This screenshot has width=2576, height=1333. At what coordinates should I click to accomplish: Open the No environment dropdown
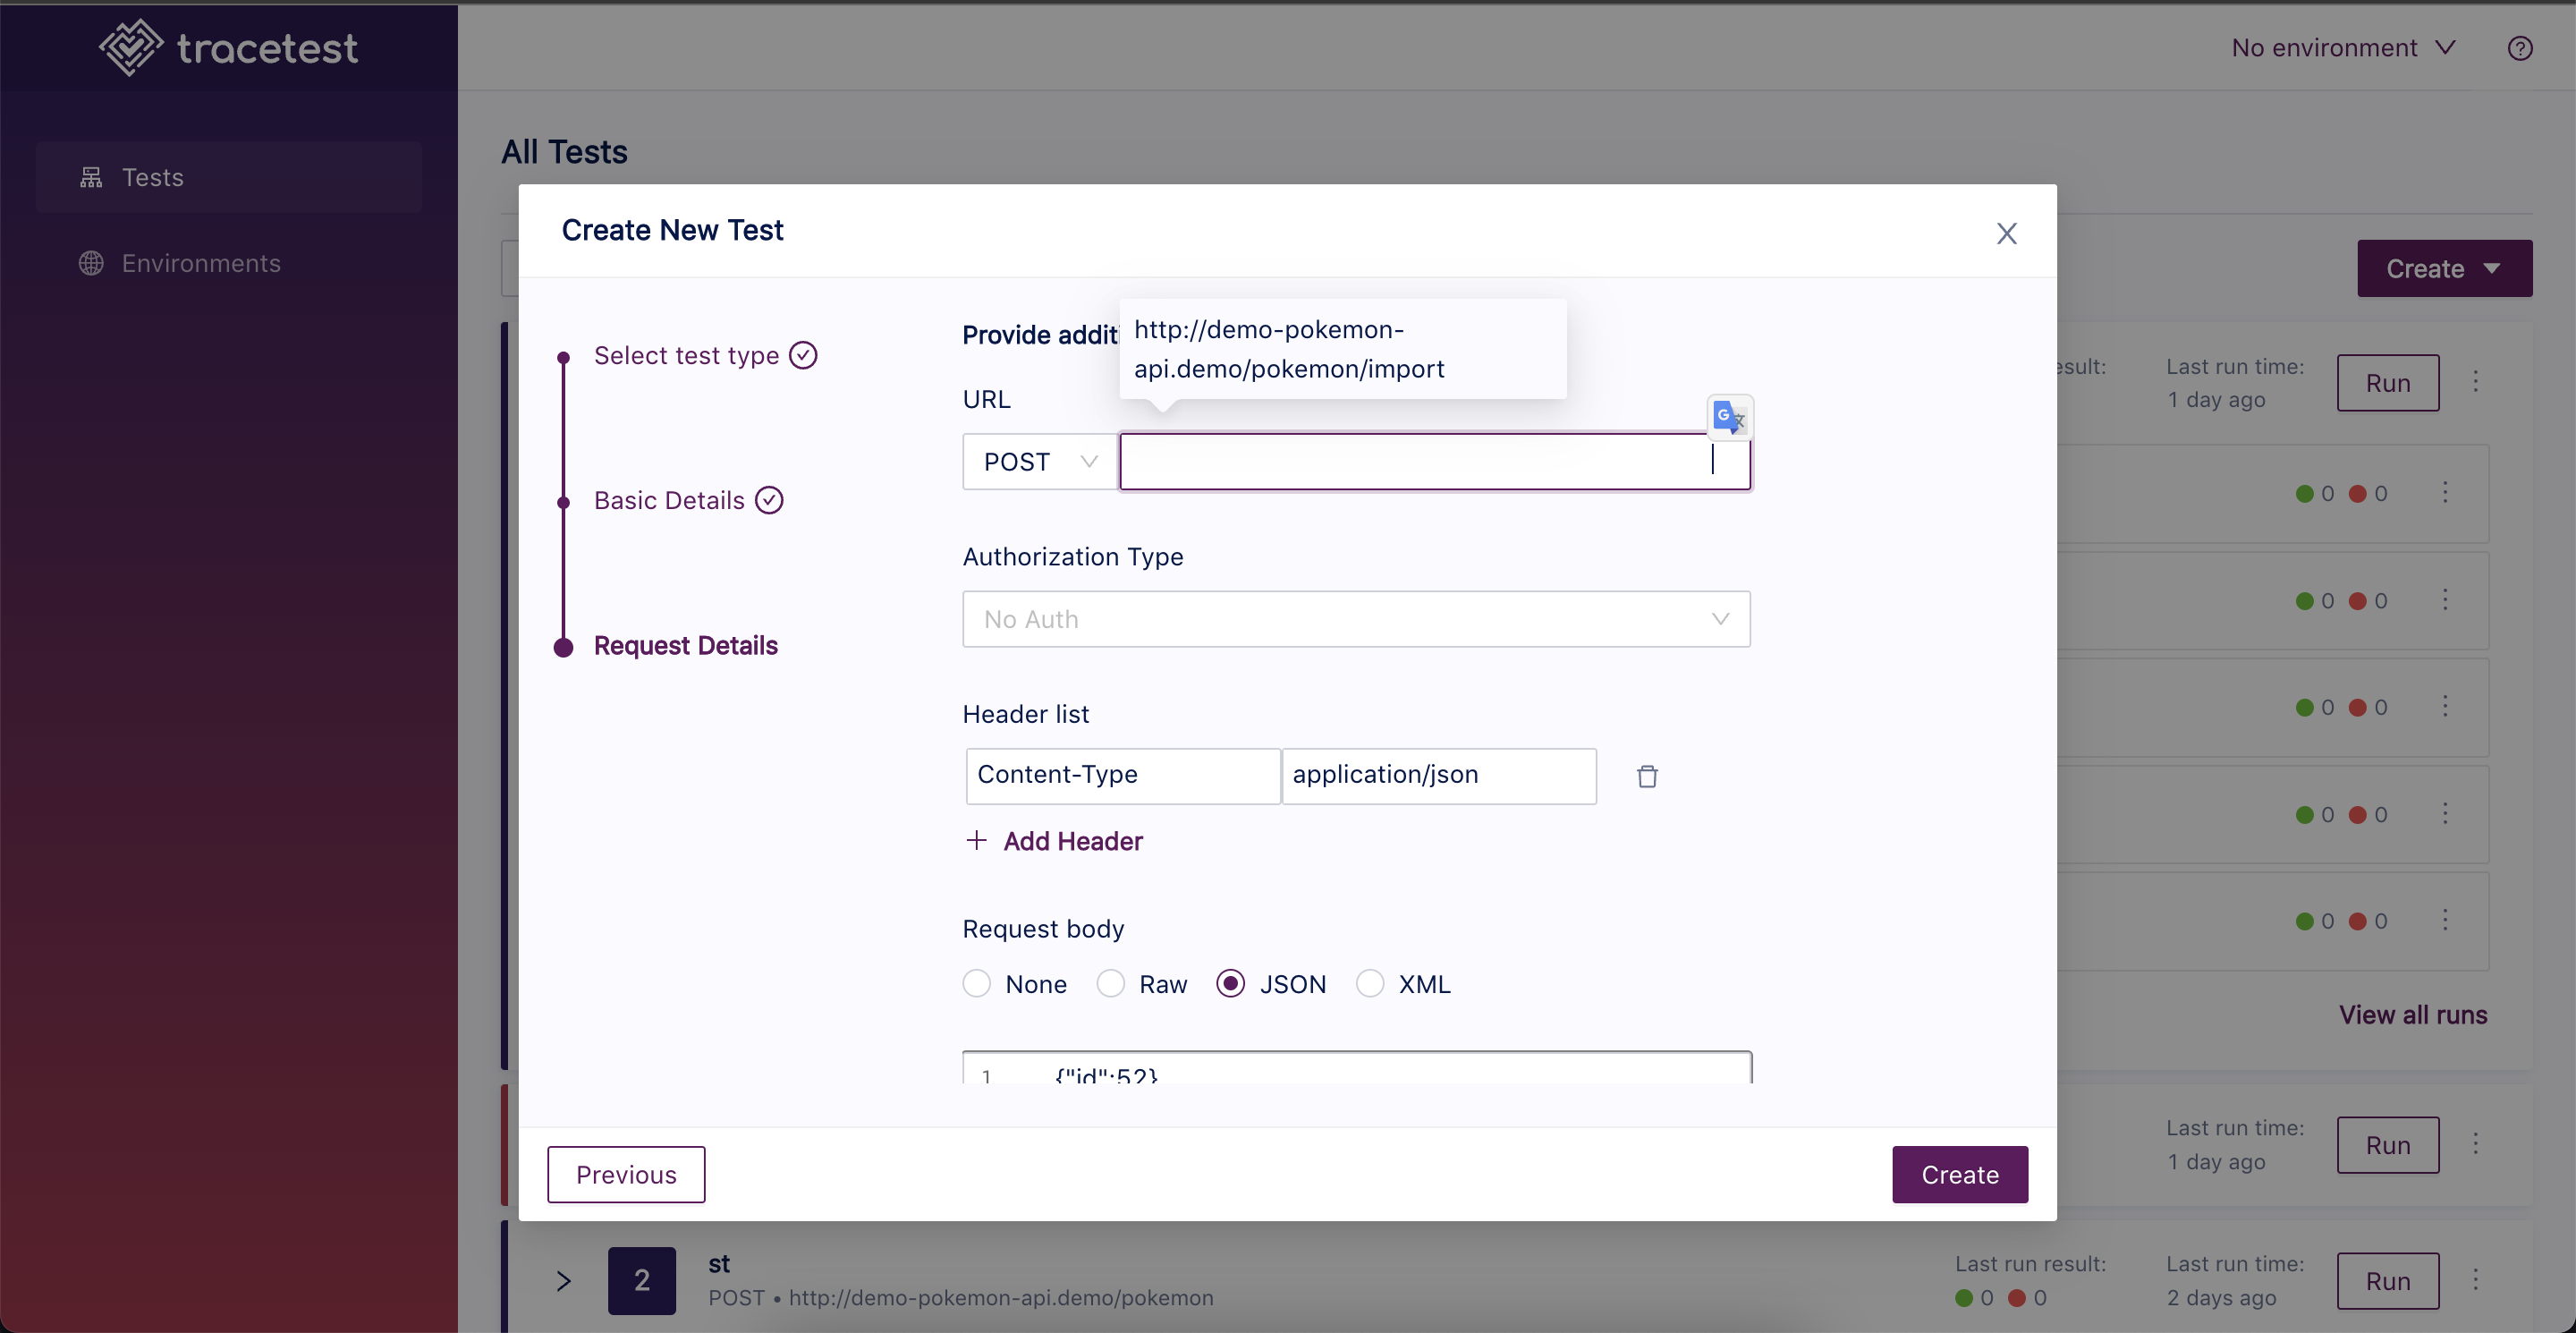[2343, 48]
